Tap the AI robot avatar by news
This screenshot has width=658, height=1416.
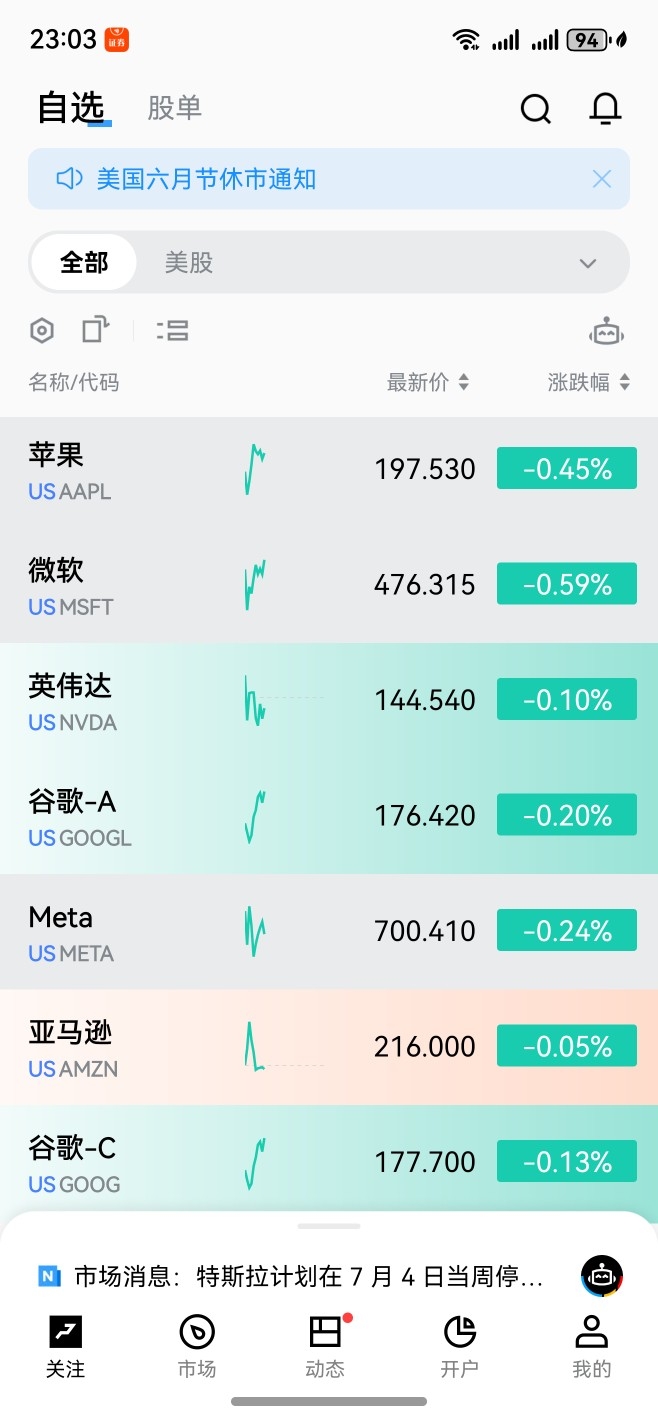point(602,1277)
